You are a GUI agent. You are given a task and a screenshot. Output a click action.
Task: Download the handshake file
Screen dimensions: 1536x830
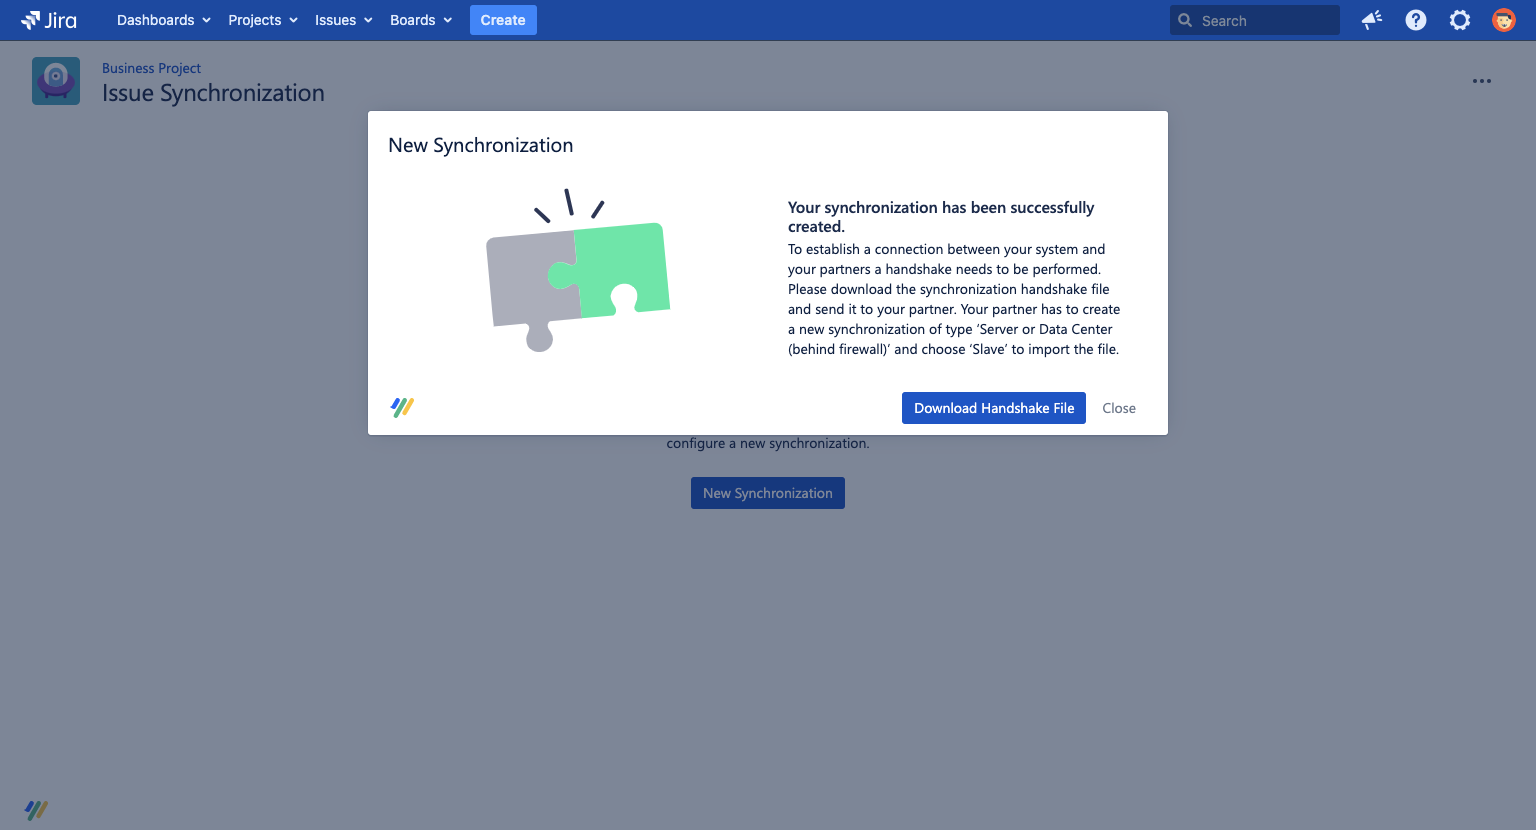tap(993, 408)
